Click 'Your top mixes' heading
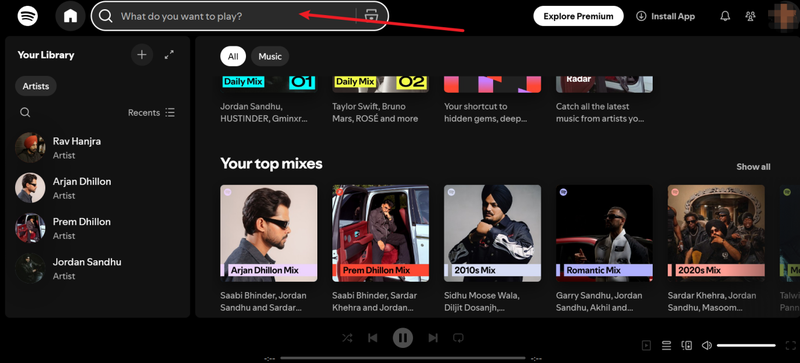Image resolution: width=800 pixels, height=363 pixels. click(271, 164)
